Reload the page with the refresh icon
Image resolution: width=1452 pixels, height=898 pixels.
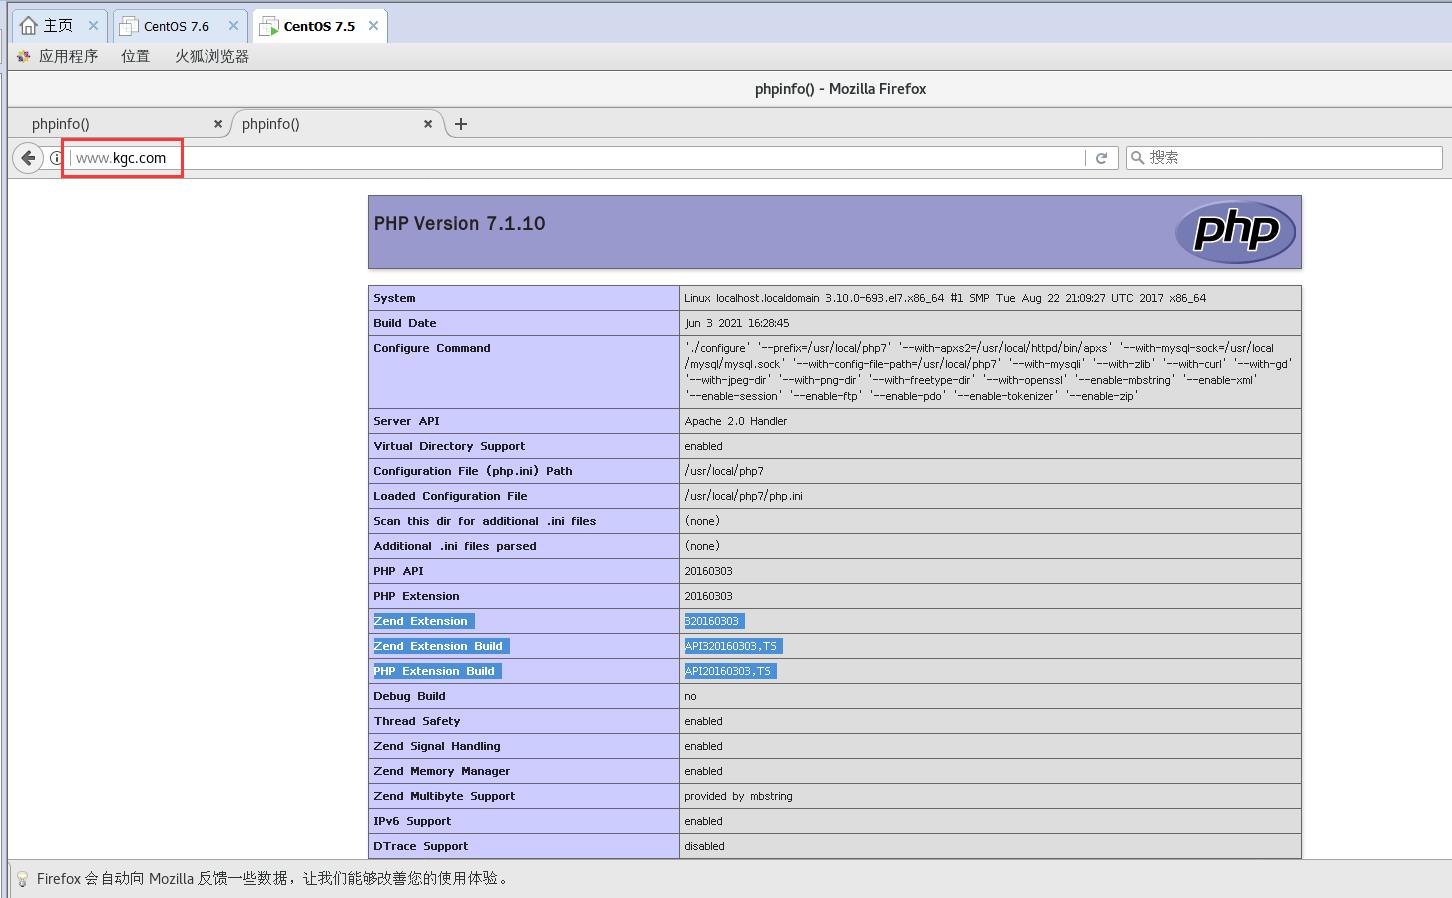1101,158
